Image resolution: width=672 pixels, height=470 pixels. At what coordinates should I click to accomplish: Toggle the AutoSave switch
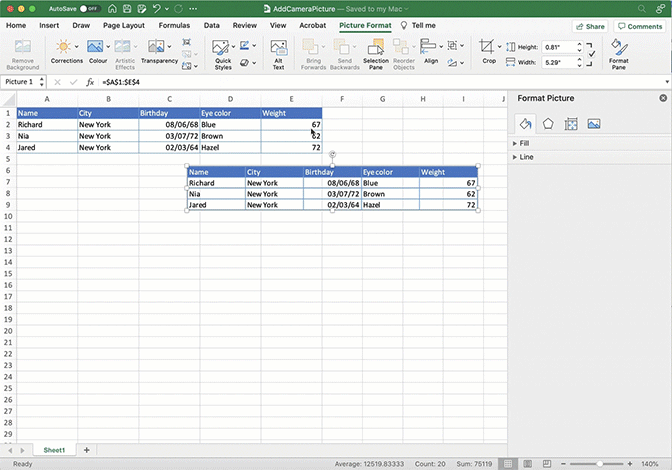click(x=90, y=9)
